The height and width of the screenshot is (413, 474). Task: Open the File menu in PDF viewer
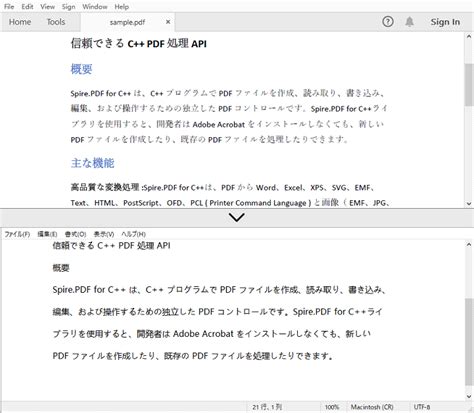(x=9, y=7)
